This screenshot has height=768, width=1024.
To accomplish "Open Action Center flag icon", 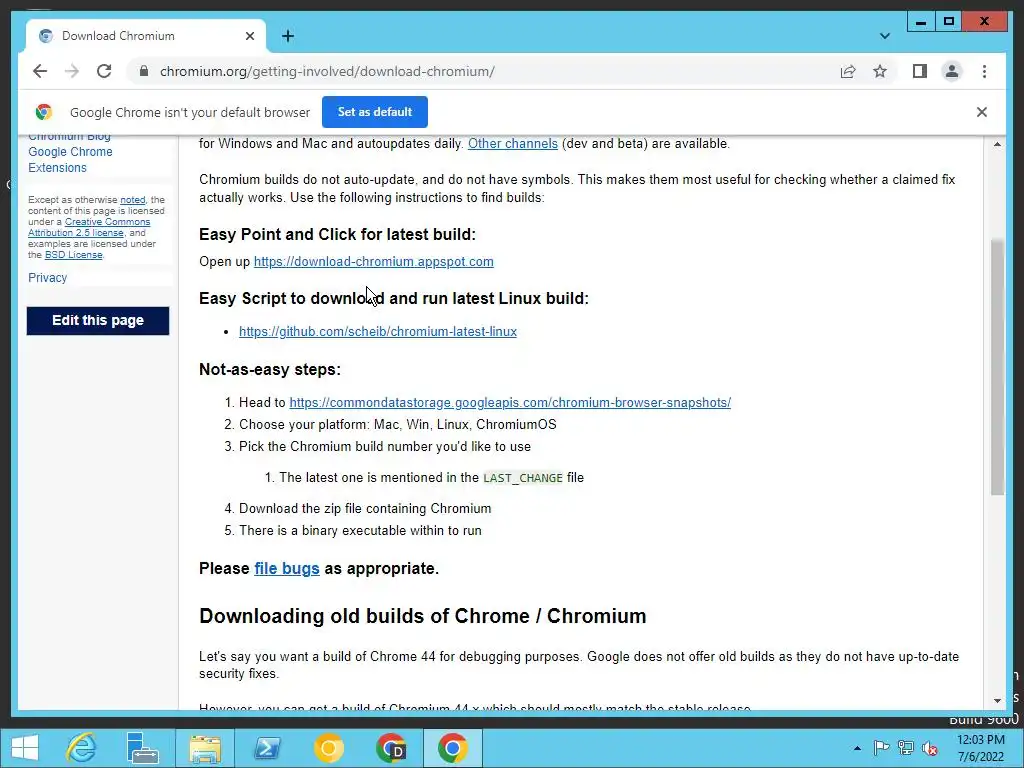I will (881, 748).
